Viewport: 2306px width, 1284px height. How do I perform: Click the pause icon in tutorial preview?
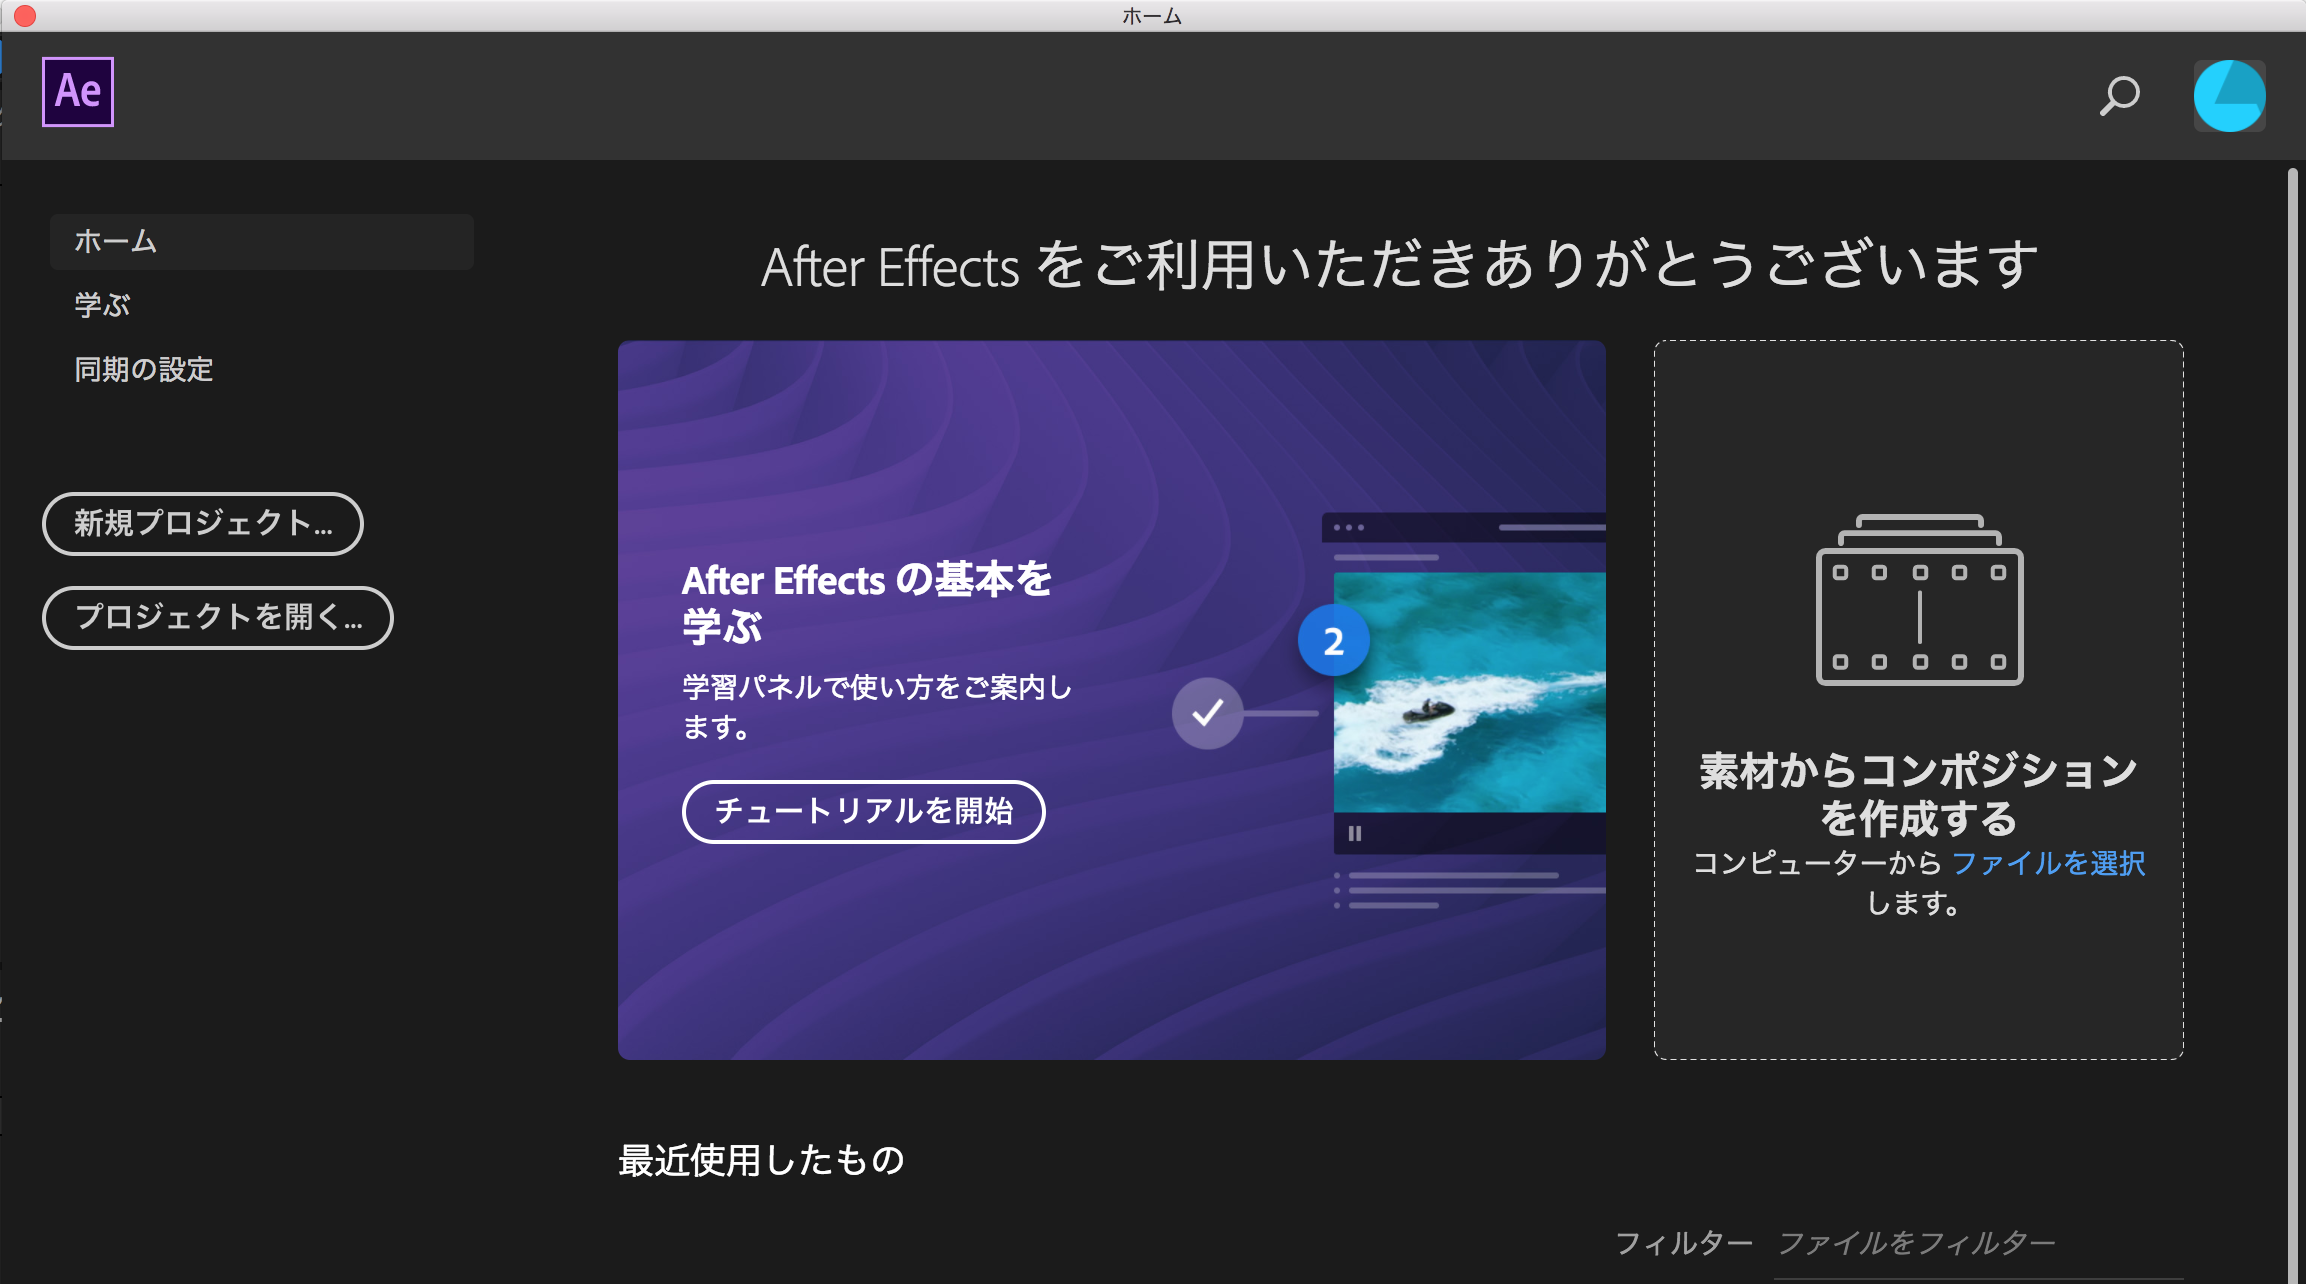coord(1355,833)
